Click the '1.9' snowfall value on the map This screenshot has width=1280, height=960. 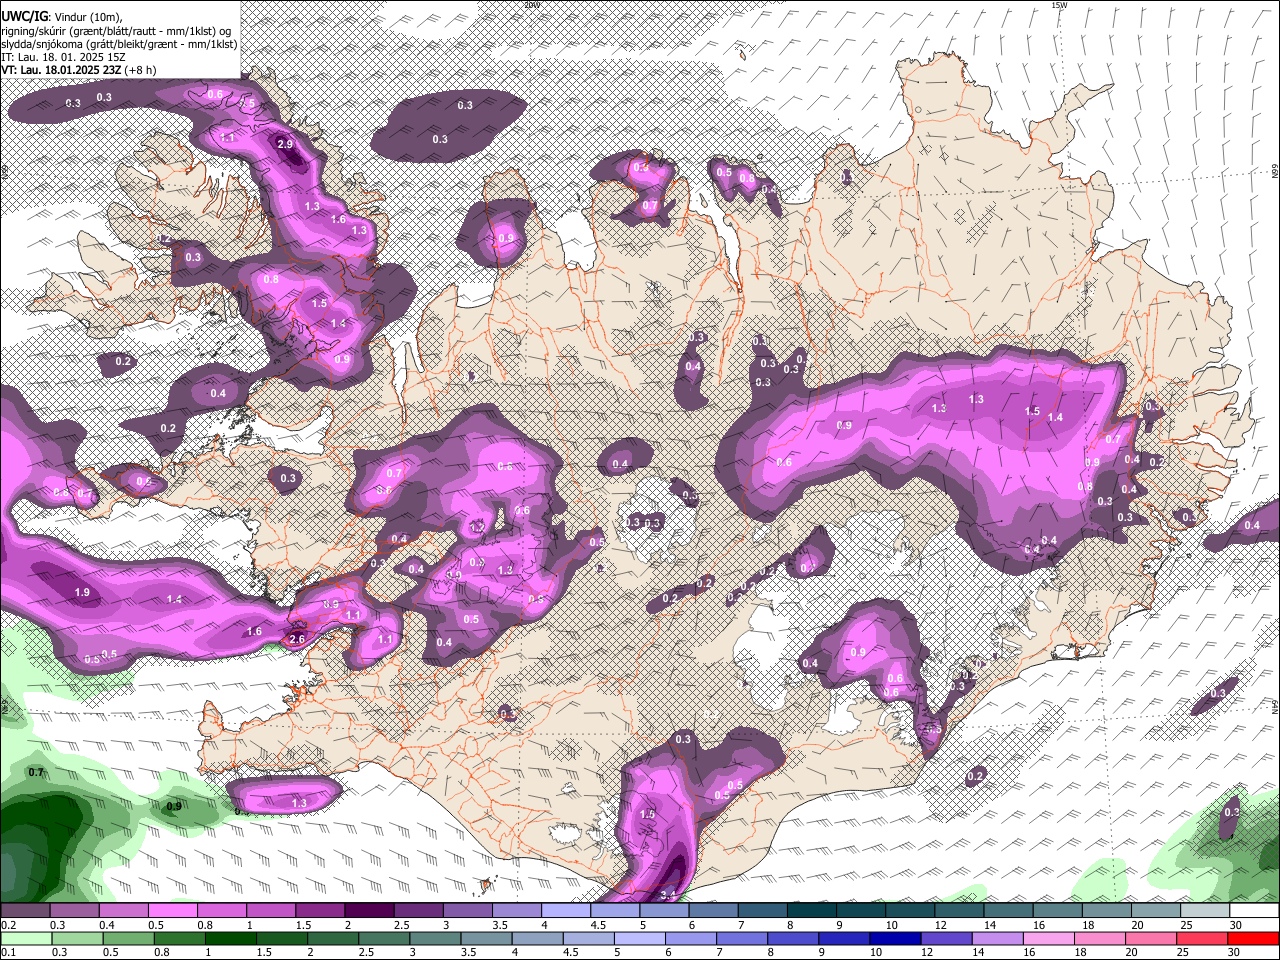point(82,593)
